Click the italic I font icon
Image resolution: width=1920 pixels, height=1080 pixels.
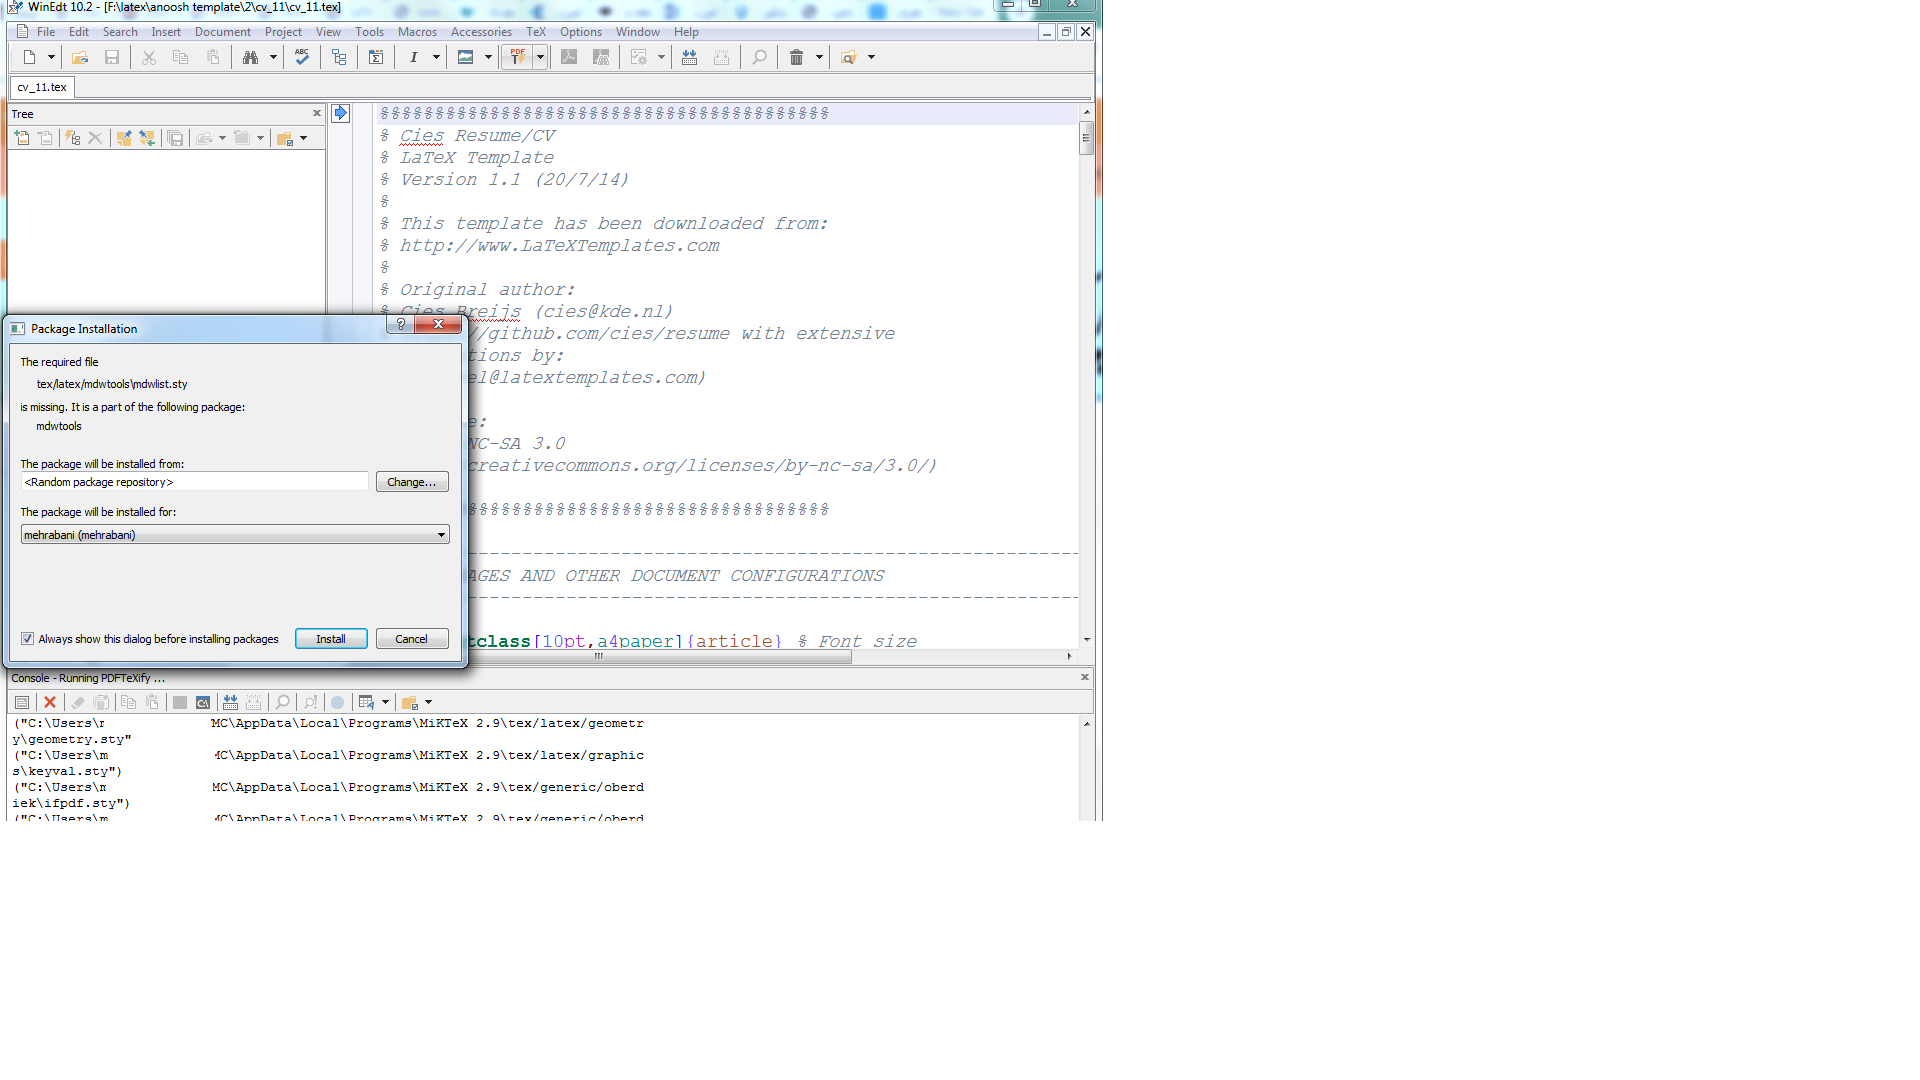(x=413, y=57)
